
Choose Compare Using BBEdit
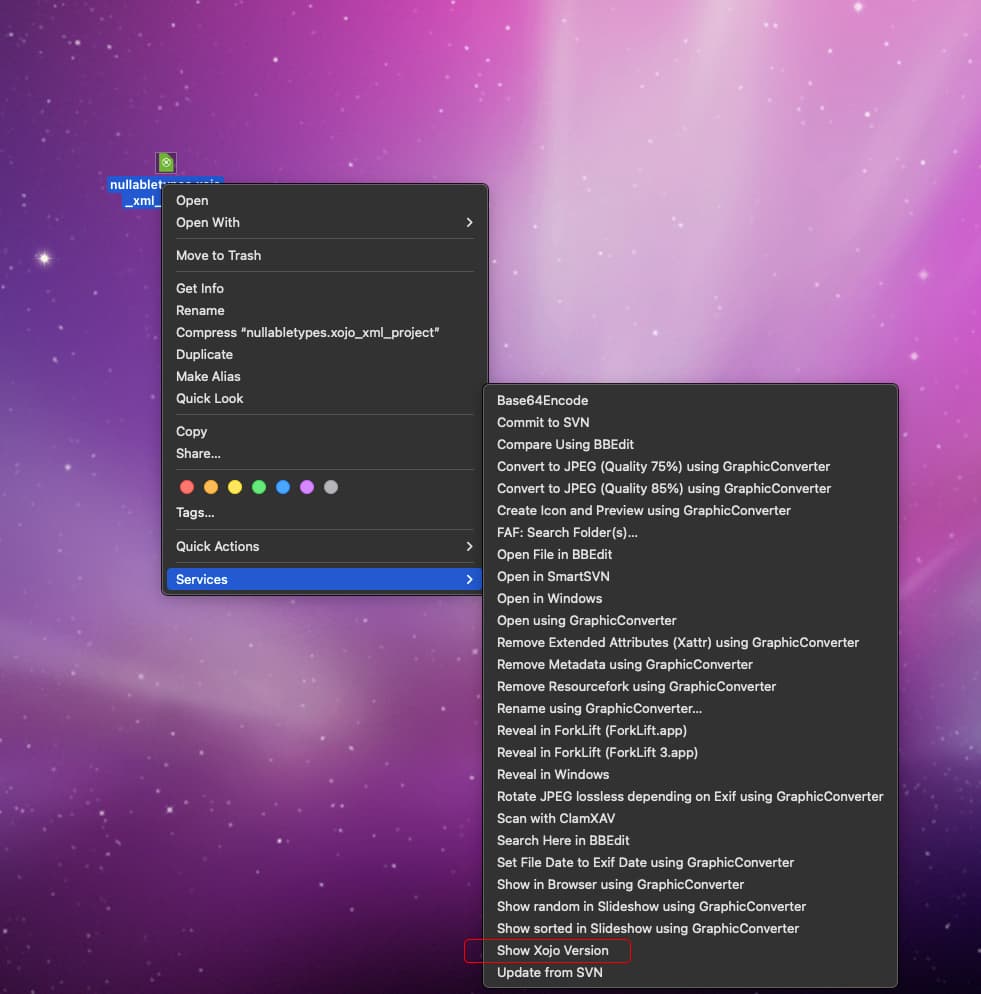tap(690, 444)
